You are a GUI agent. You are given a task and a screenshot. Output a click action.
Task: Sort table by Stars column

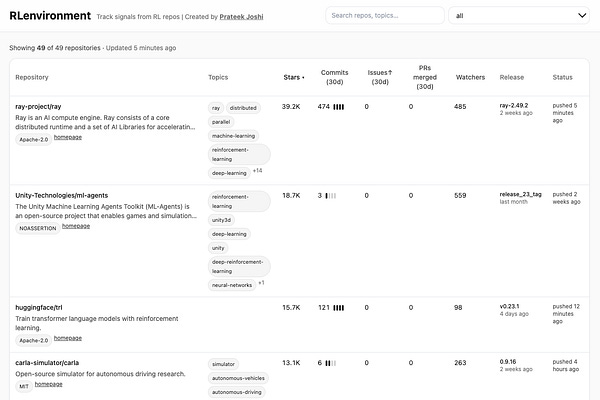[293, 77]
